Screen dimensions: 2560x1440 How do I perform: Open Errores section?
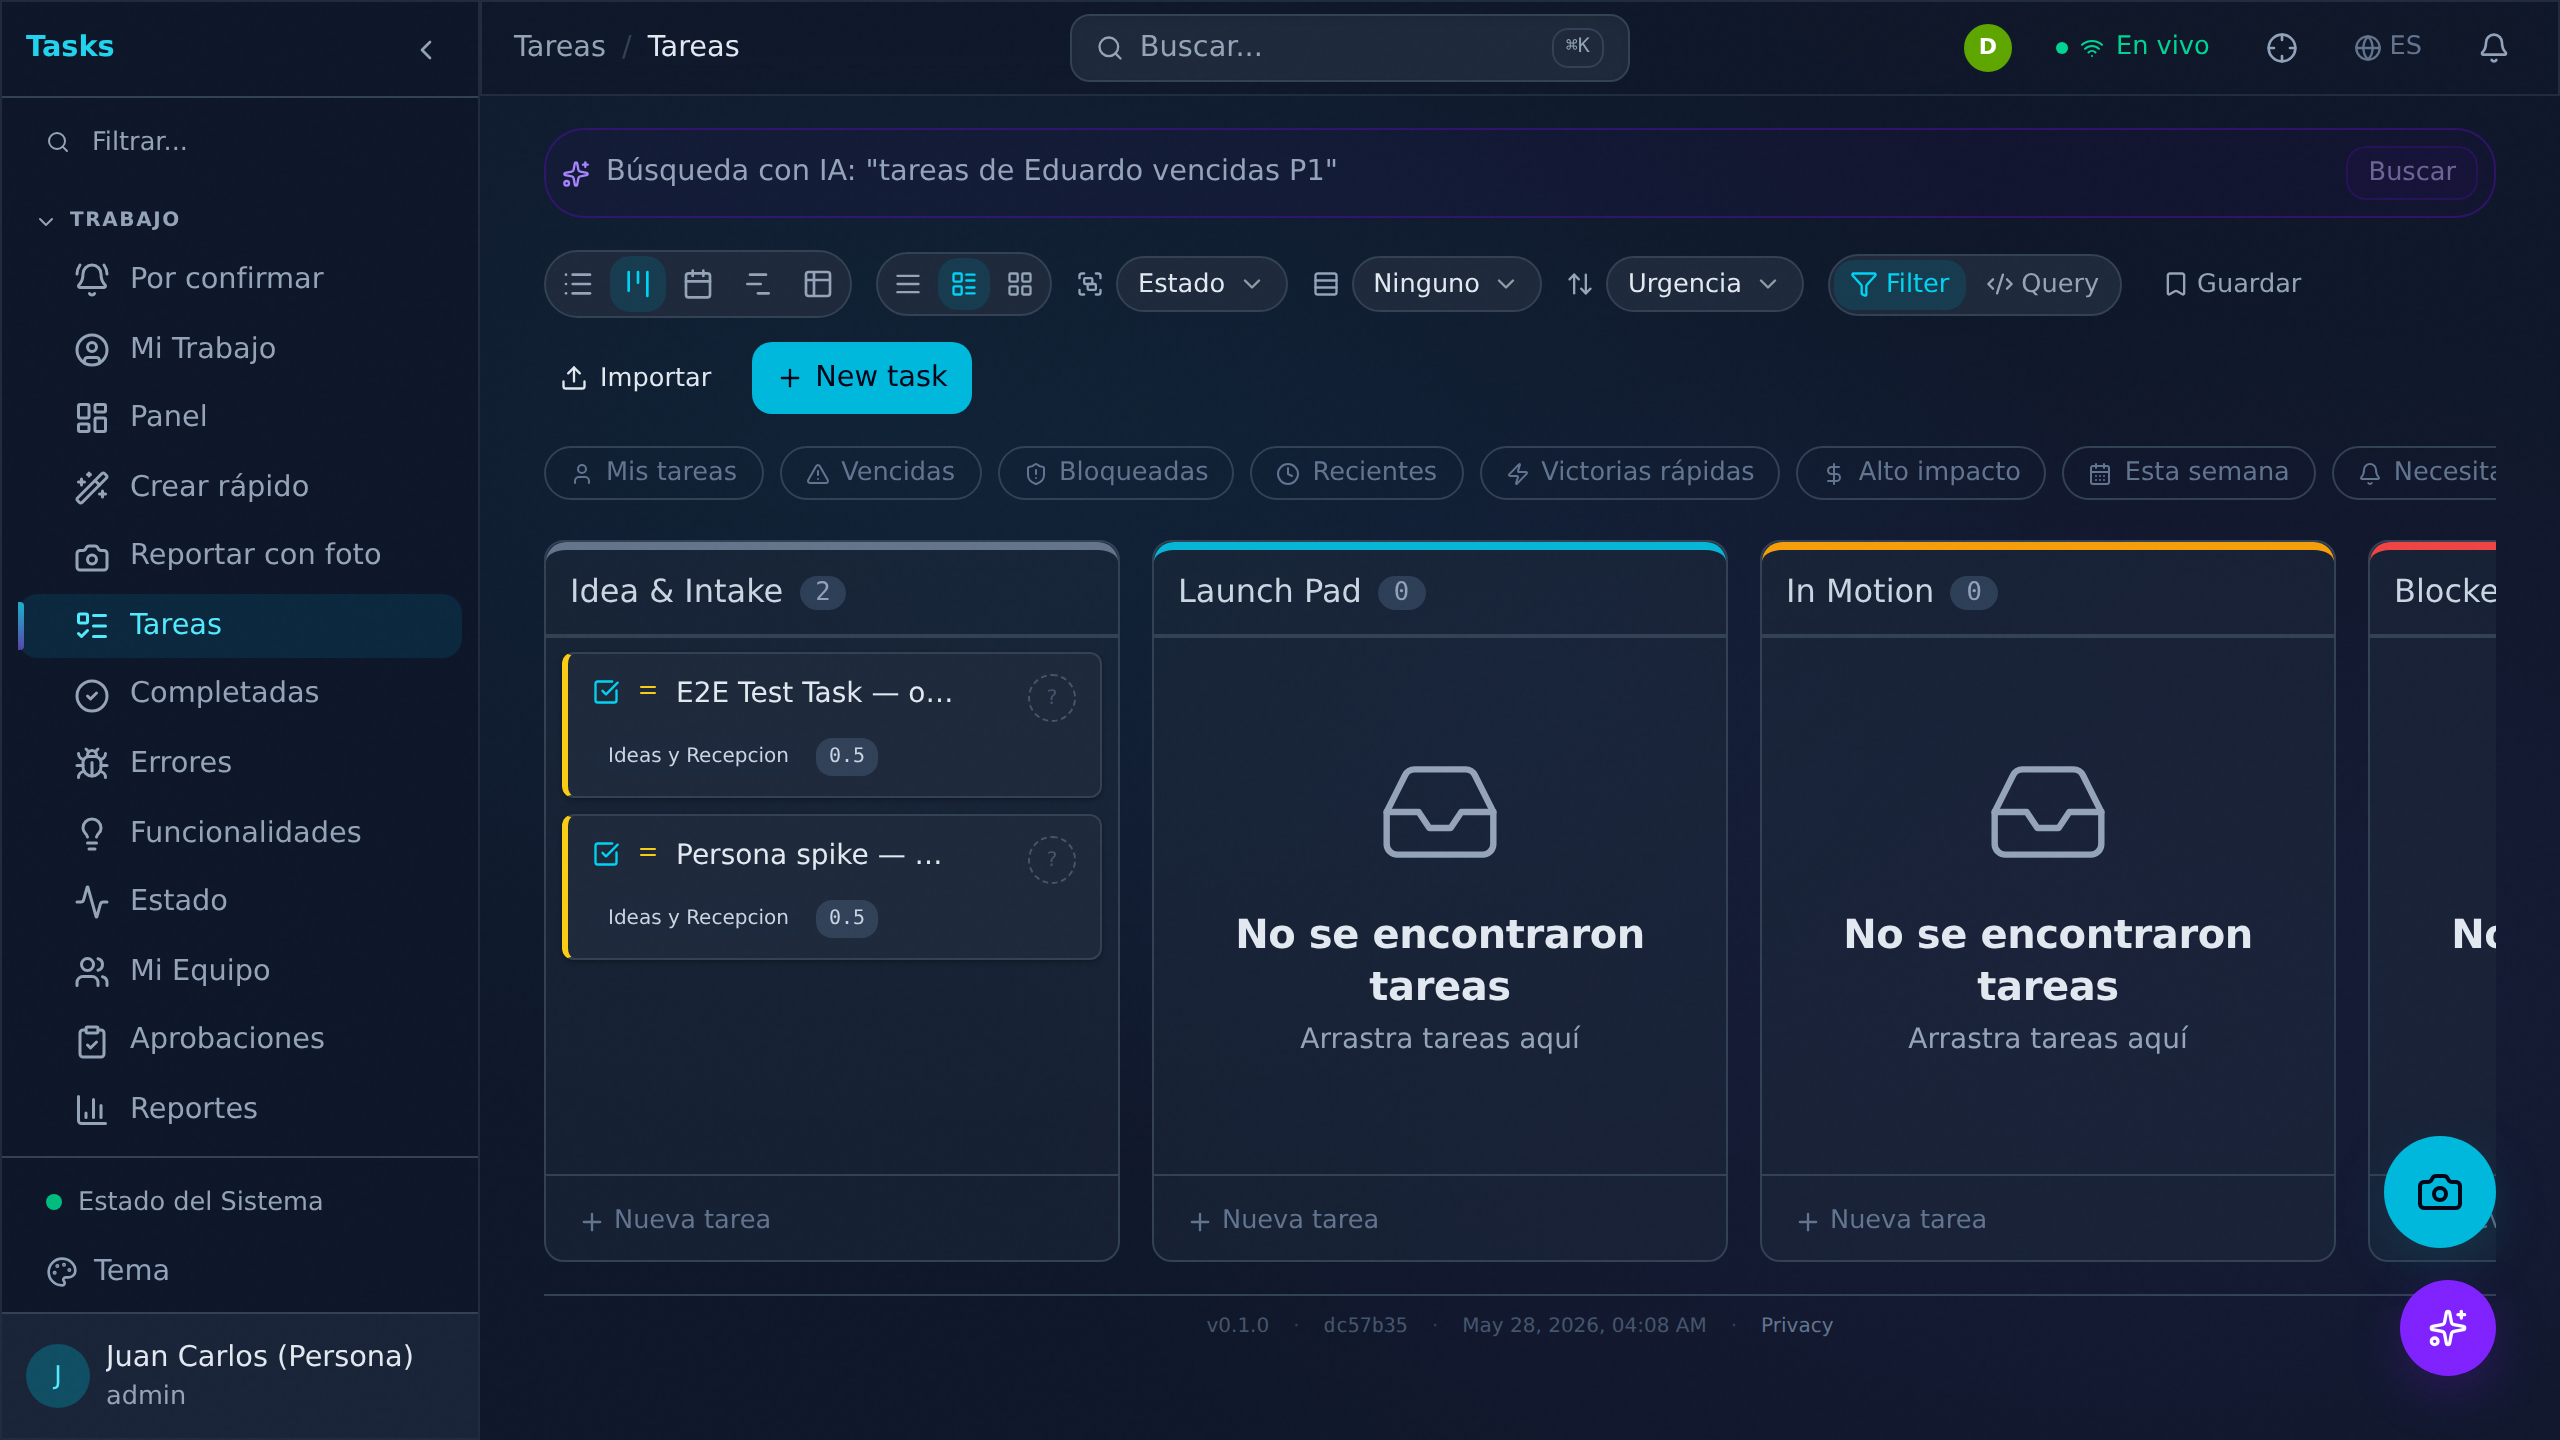tap(240, 762)
